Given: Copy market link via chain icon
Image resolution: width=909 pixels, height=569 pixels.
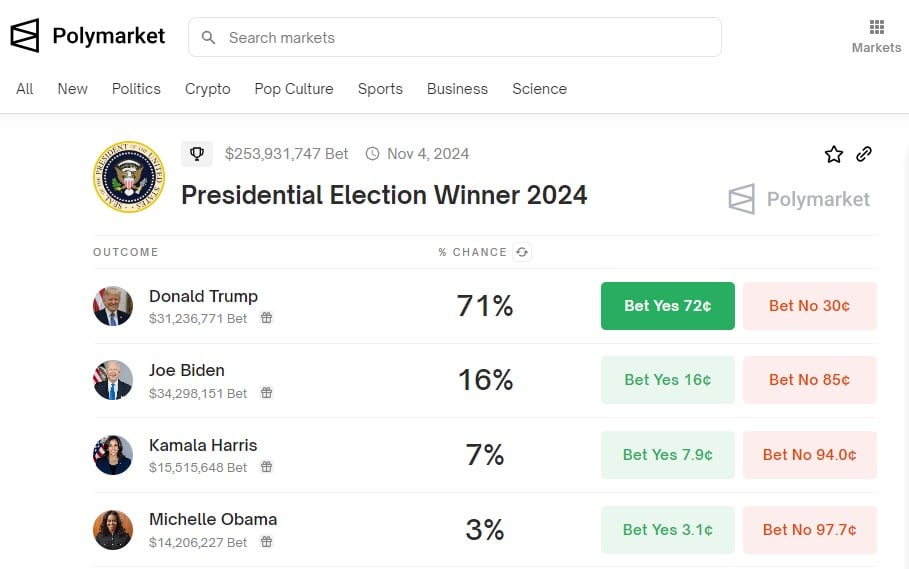Looking at the screenshot, I should pyautogui.click(x=865, y=154).
